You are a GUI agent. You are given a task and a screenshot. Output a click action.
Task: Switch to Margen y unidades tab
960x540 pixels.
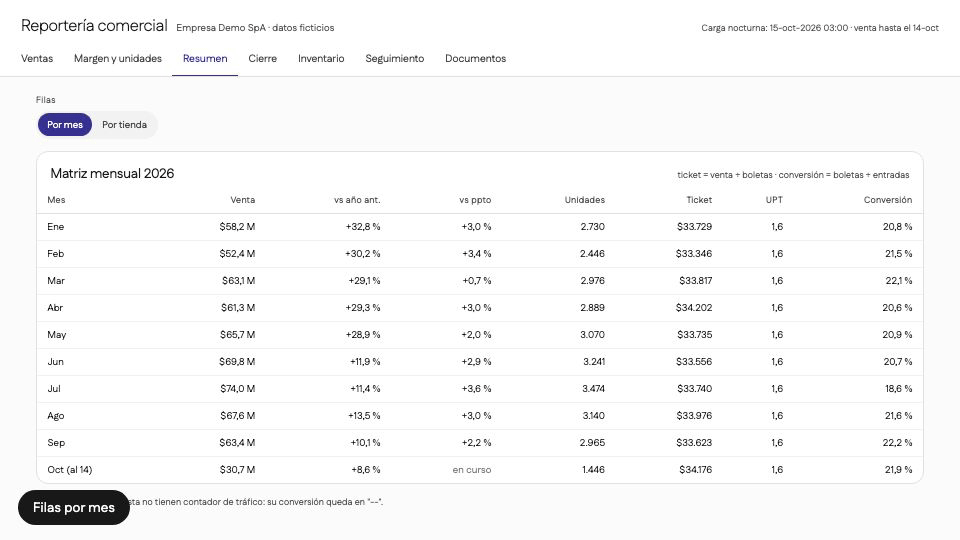point(118,58)
